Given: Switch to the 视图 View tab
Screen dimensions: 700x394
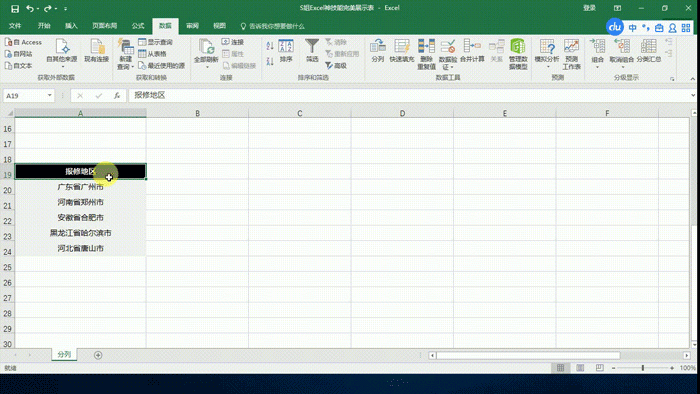Looking at the screenshot, I should [219, 26].
